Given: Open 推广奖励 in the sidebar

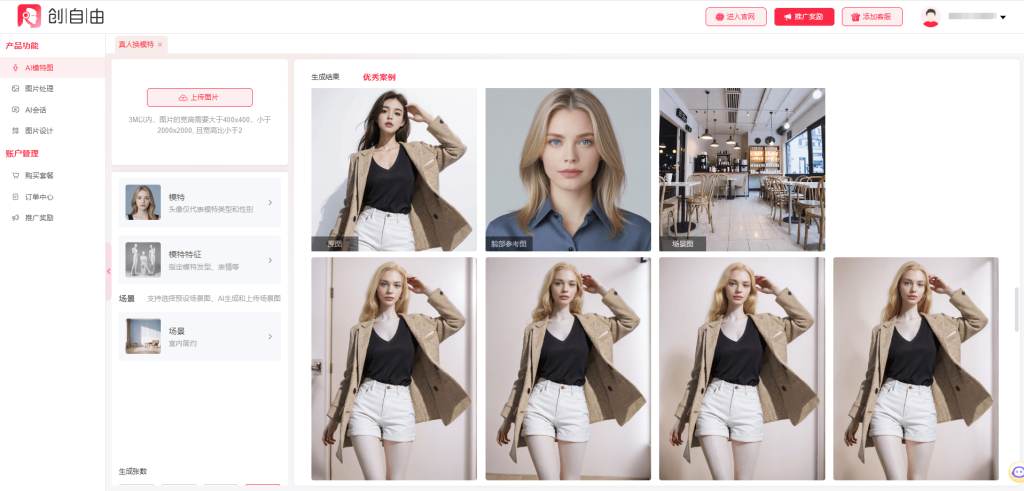Looking at the screenshot, I should pos(40,217).
